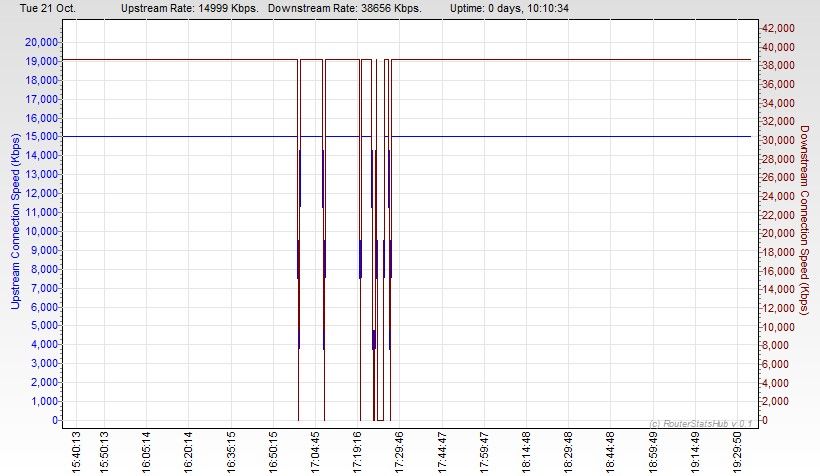
Task: Click the 30,000 downstream axis label
Action: 778,140
